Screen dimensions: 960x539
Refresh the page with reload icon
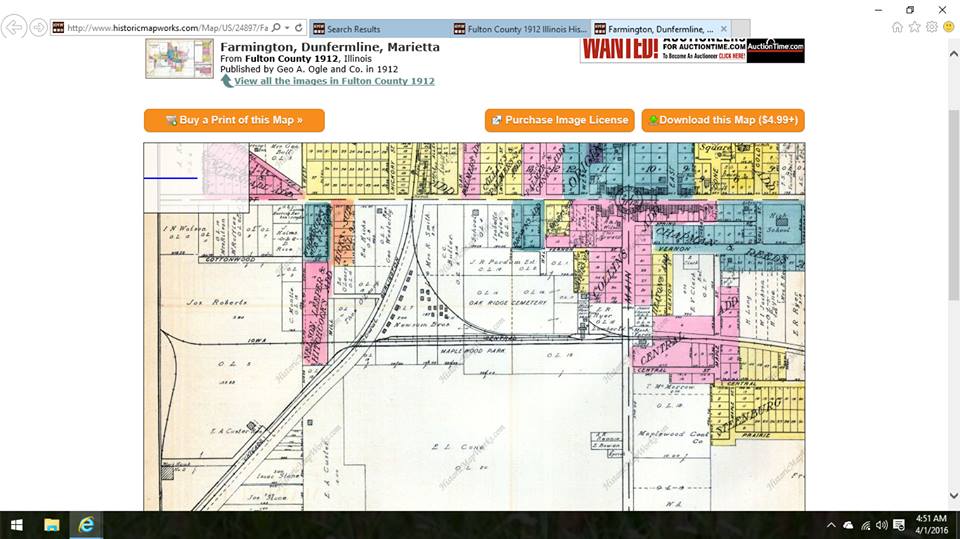point(299,28)
